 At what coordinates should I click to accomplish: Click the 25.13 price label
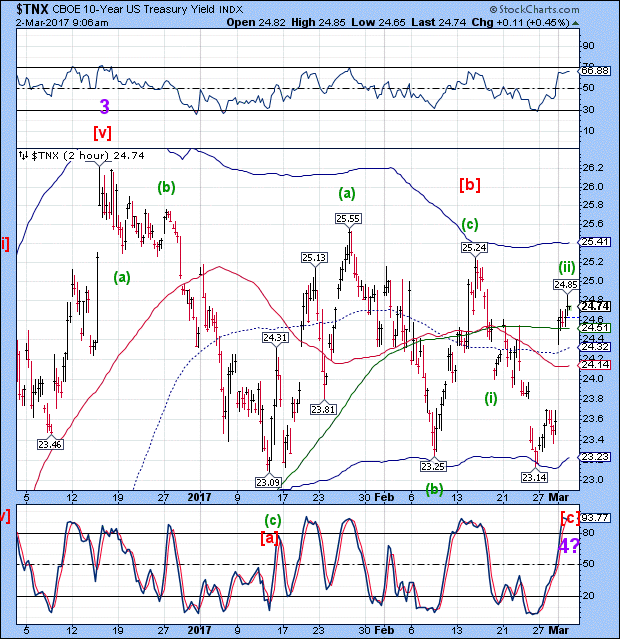pos(314,258)
